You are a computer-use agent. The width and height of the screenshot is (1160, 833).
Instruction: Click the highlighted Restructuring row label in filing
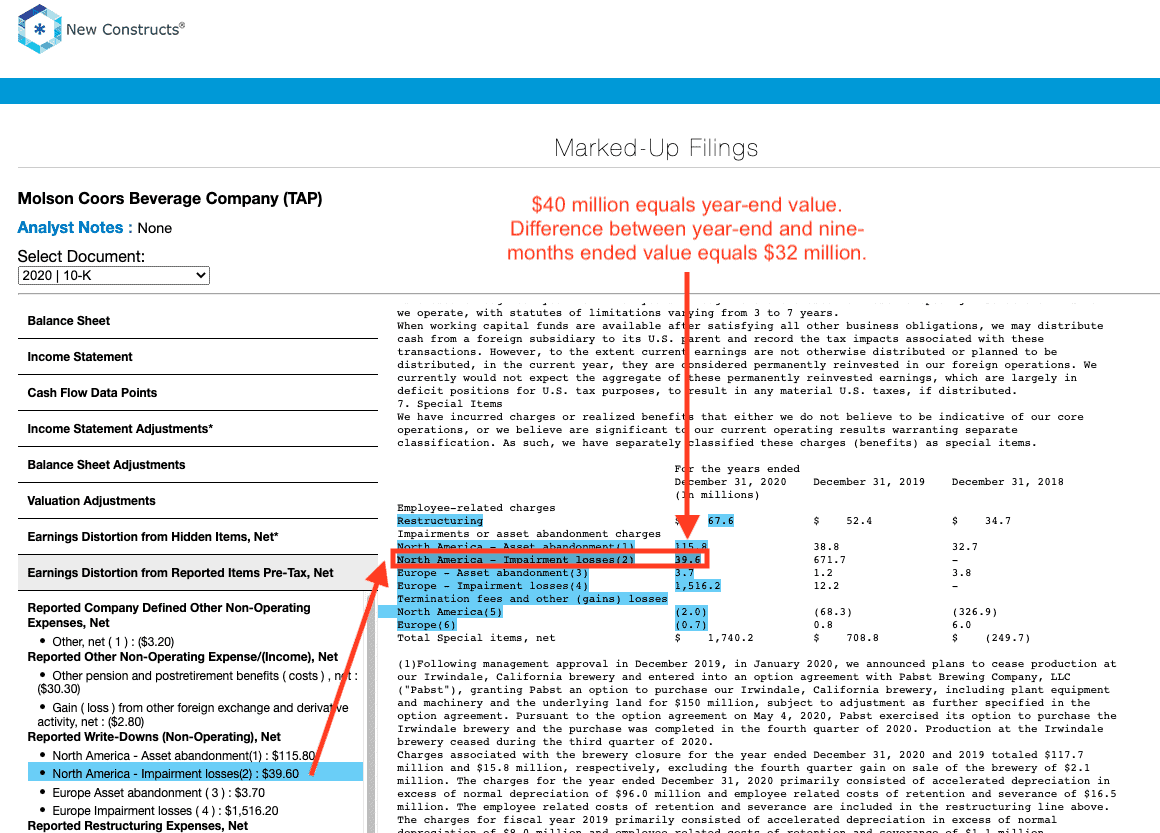pos(439,521)
